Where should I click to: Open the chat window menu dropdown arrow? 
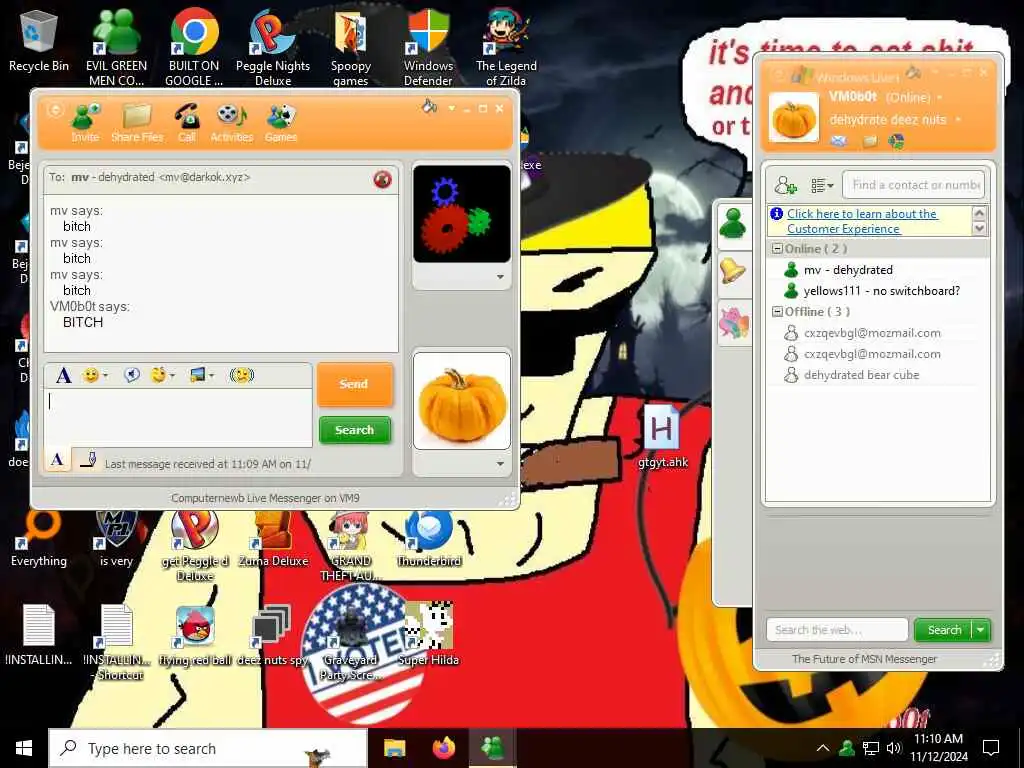pos(451,108)
